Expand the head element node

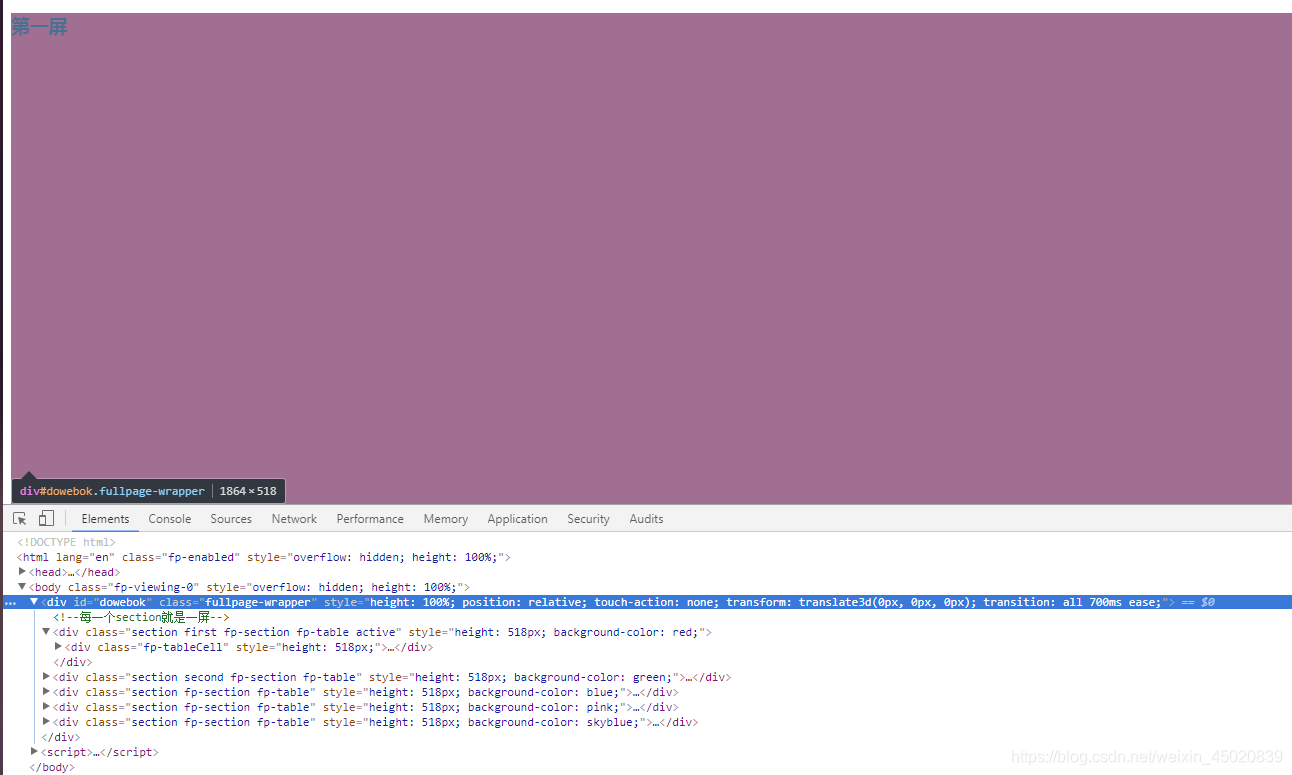tap(23, 572)
